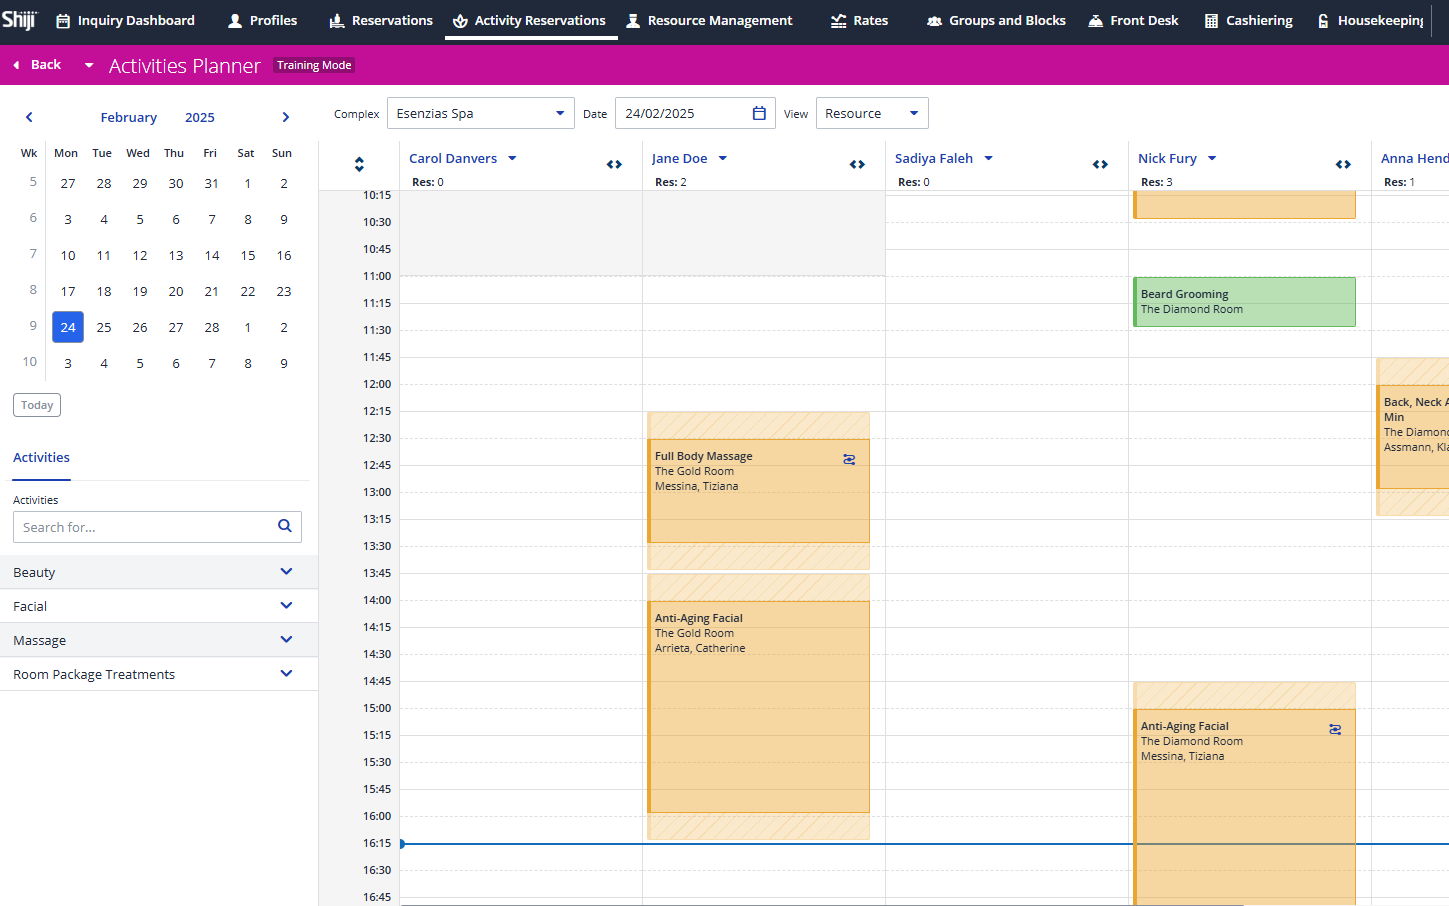Click the Training Mode badge
Screen dimensions: 1449x906
(314, 65)
